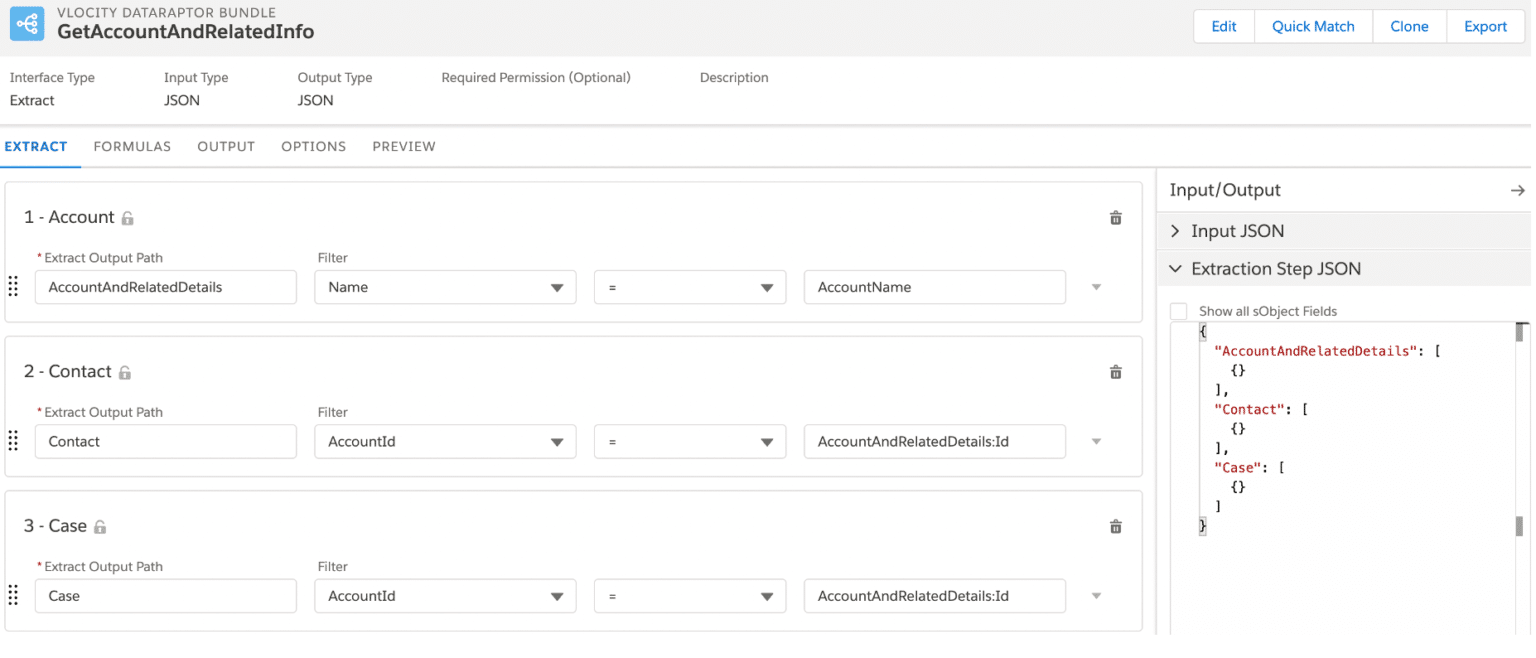Click the DataRaptor bundle icon in the header

coord(27,22)
